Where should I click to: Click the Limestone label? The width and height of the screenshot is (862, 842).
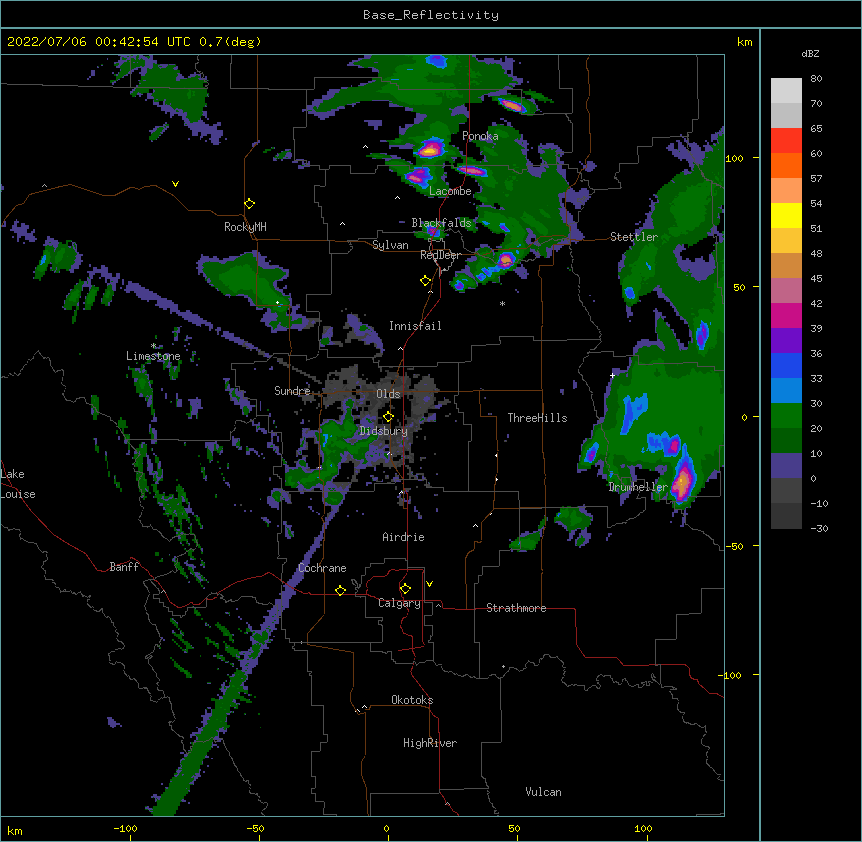[153, 356]
